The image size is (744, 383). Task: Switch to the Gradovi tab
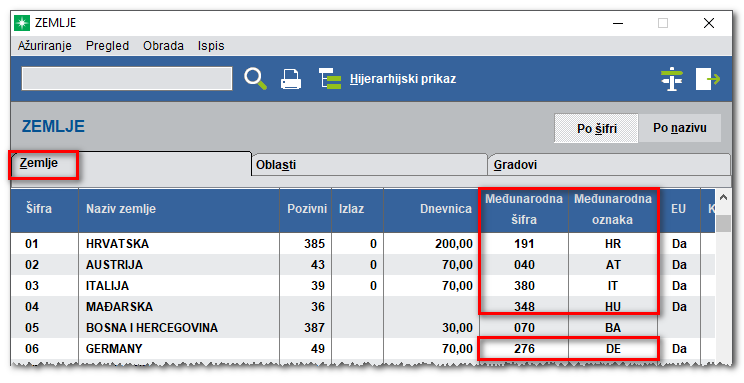[609, 165]
